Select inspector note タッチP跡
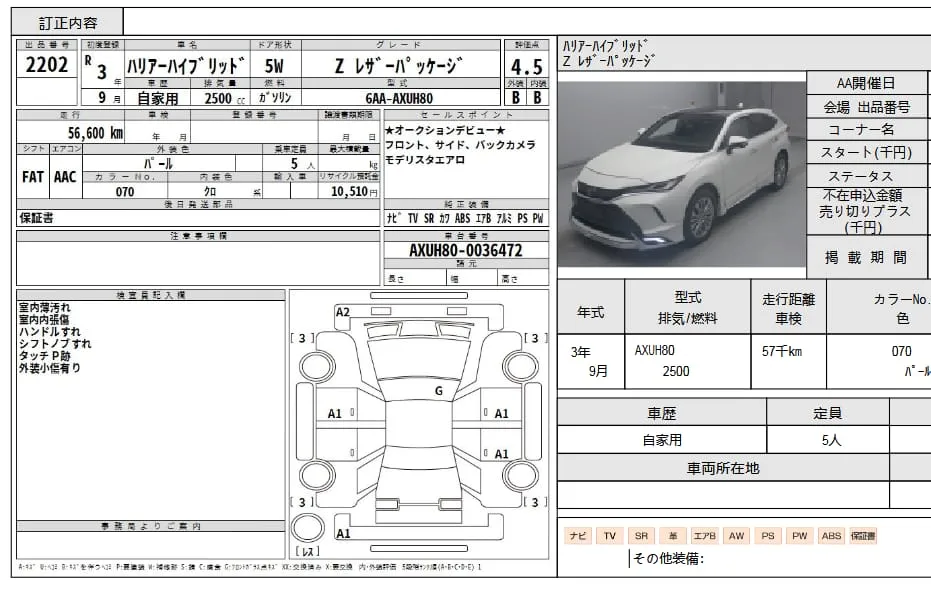The height and width of the screenshot is (601, 931). 45,356
